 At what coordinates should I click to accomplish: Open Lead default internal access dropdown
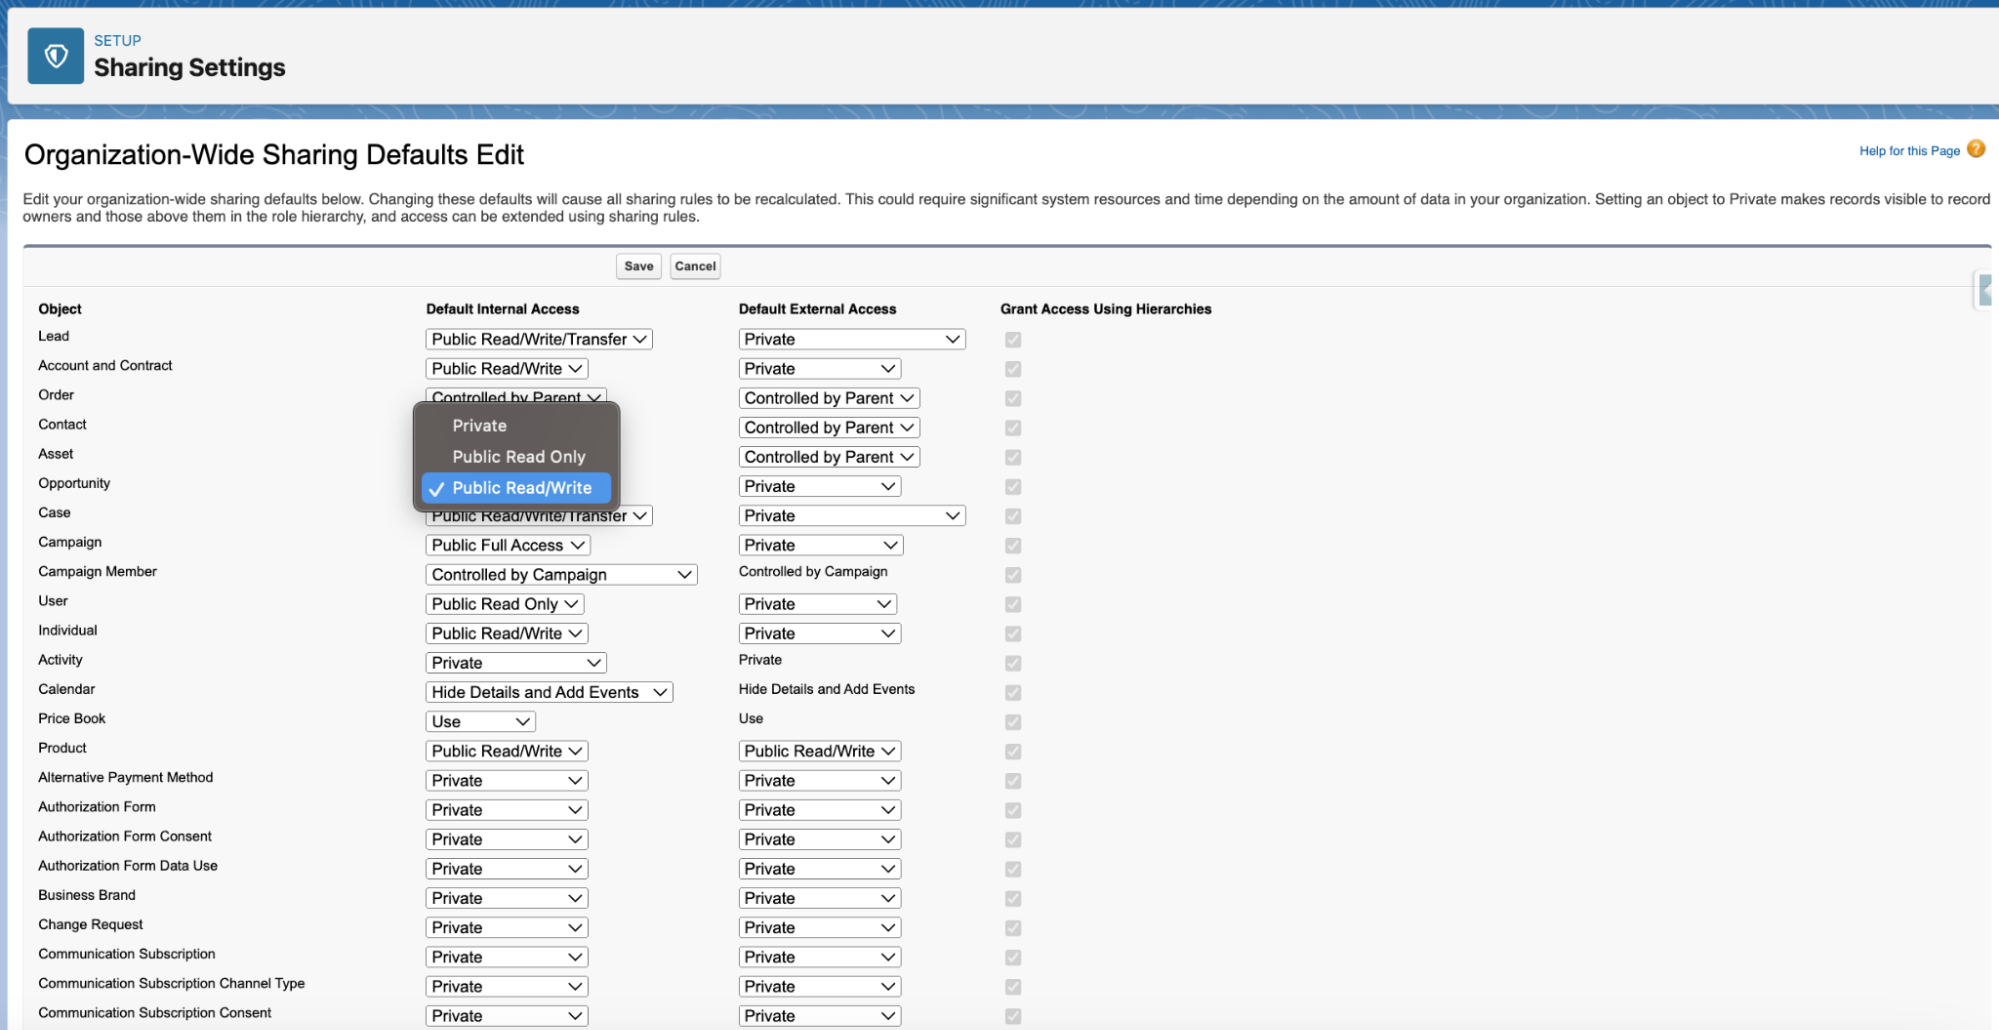point(539,340)
